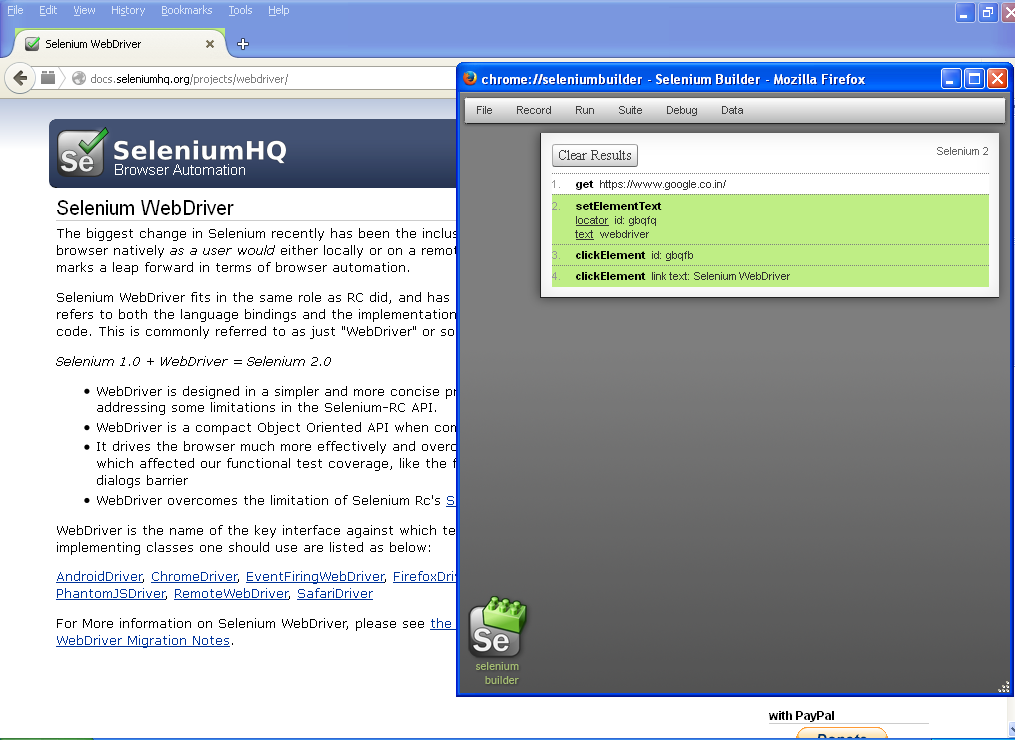Open the Run menu in Selenium Builder
Viewport: 1015px width, 740px height.
585,110
